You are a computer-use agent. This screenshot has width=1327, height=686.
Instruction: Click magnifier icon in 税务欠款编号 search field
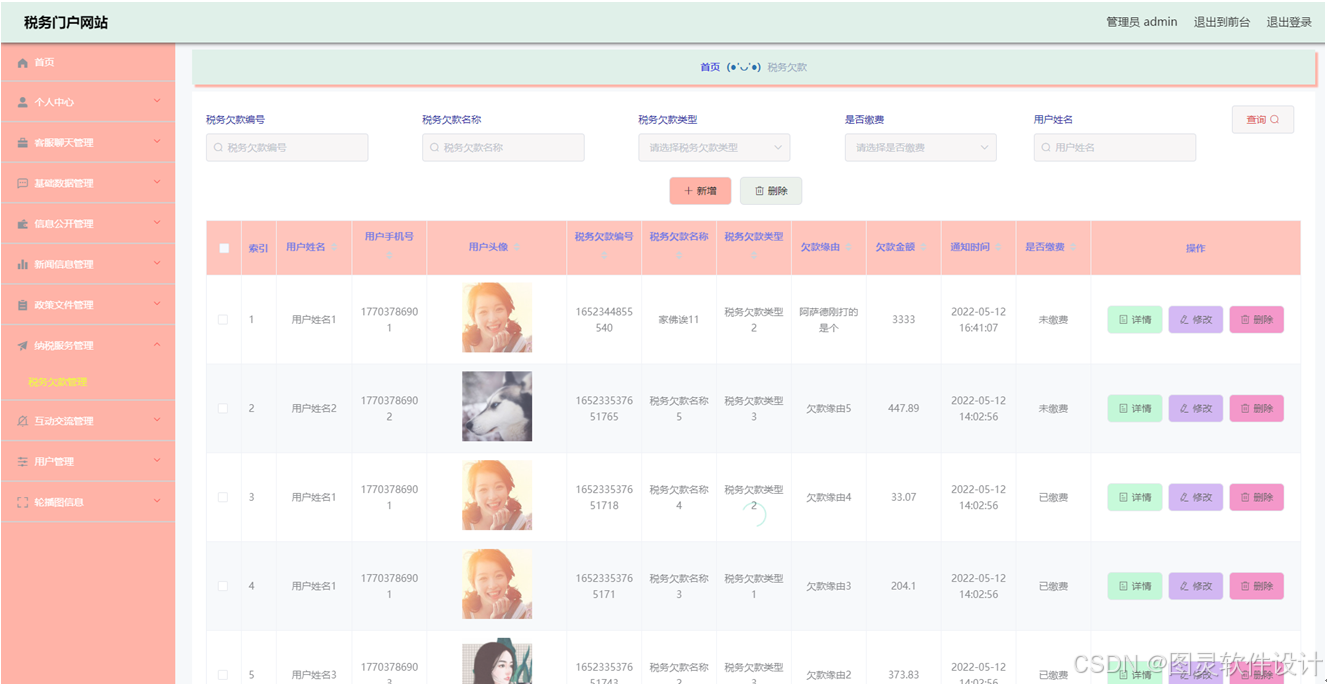pyautogui.click(x=218, y=148)
